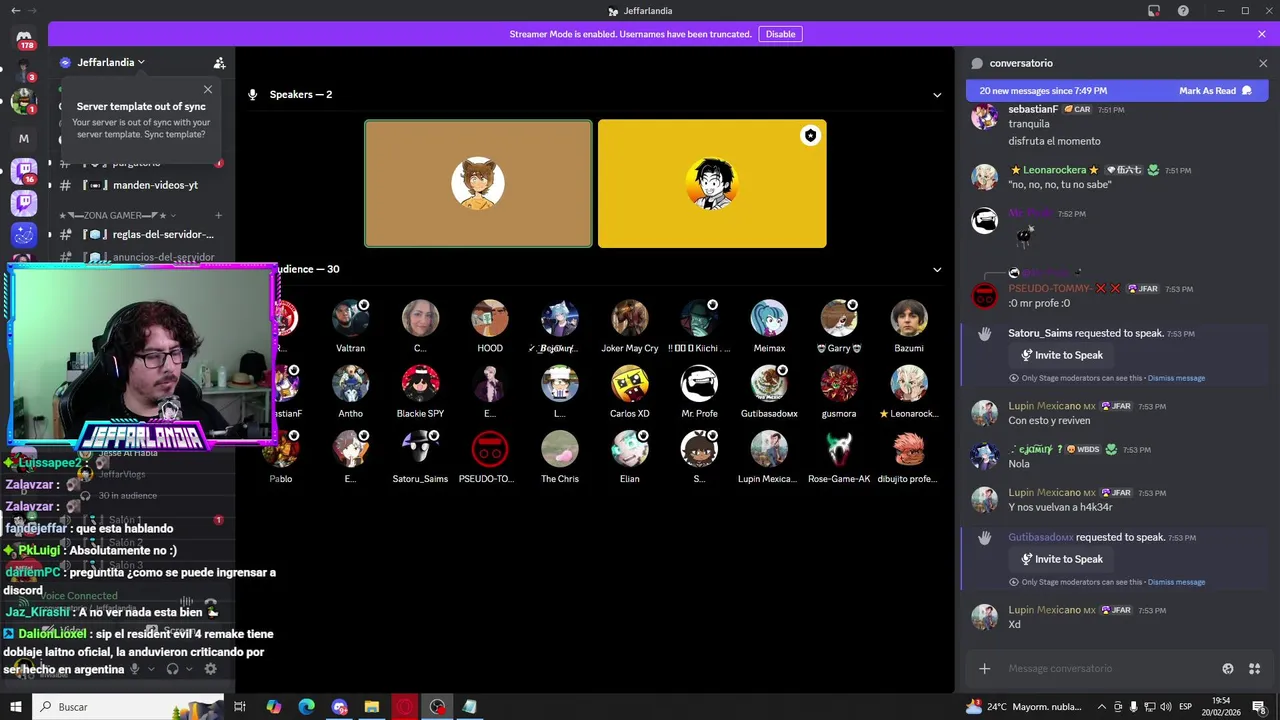The width and height of the screenshot is (1280, 720).
Task: Open the Twitch server with 16 badge
Action: pos(24,171)
